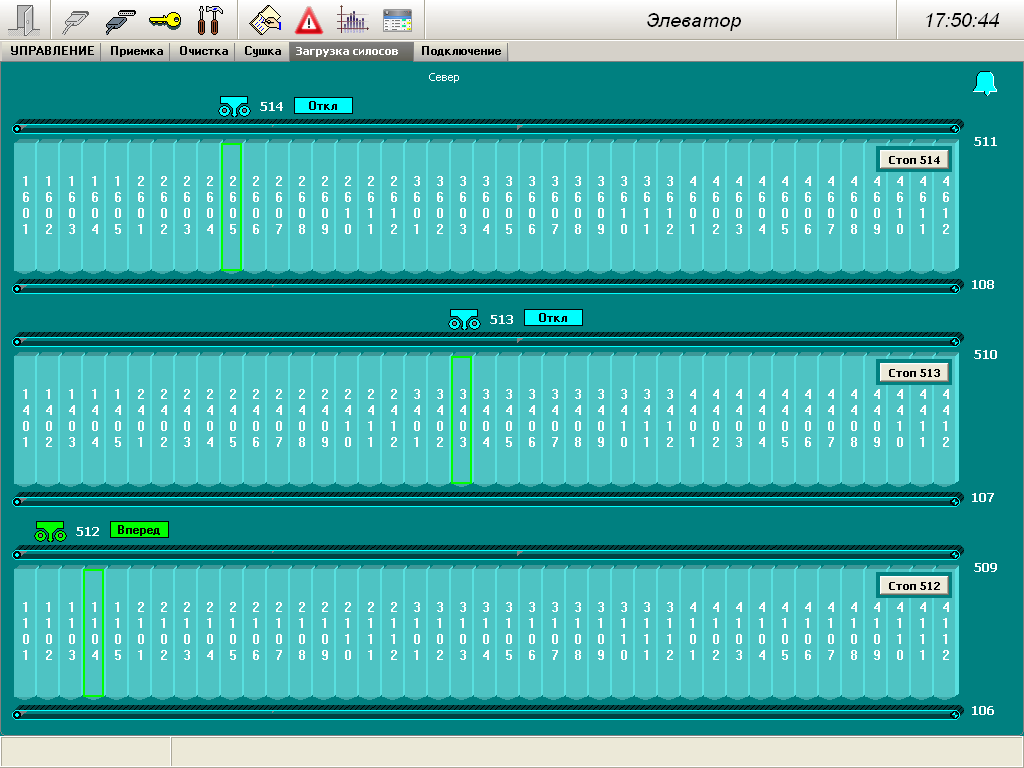Screen dimensions: 1024x768
Task: Click the yellow key access icon
Action: (165, 20)
